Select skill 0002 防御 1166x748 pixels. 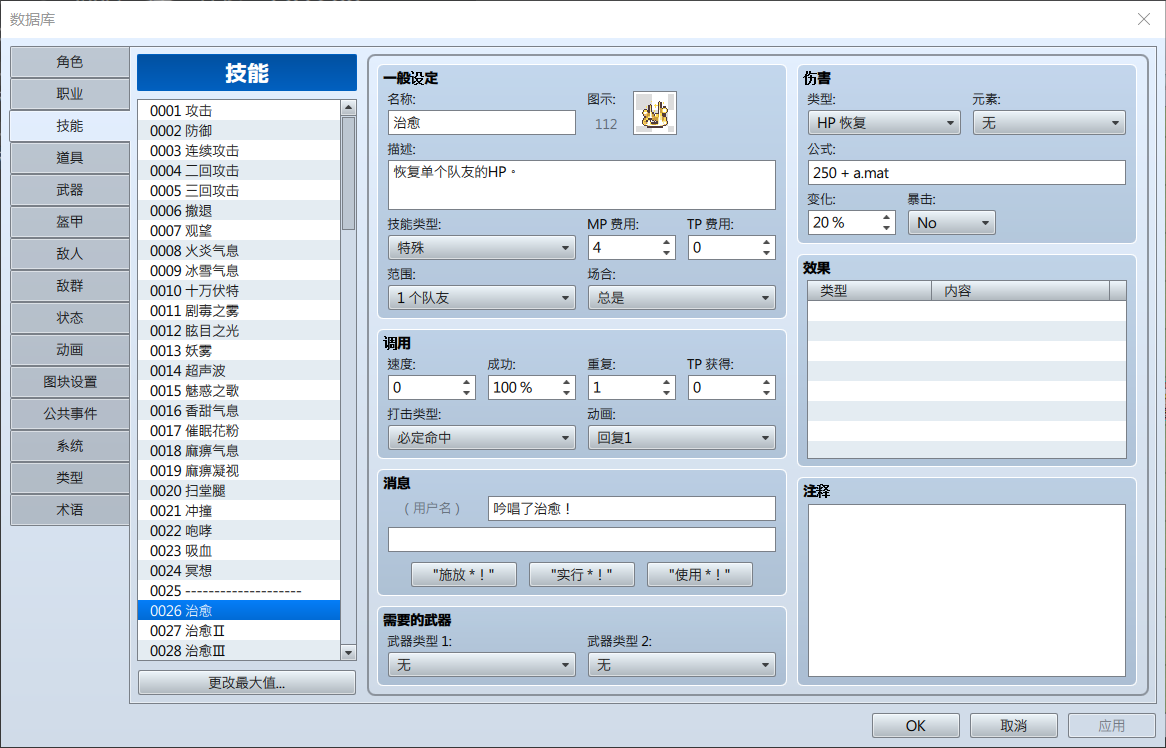click(x=239, y=131)
